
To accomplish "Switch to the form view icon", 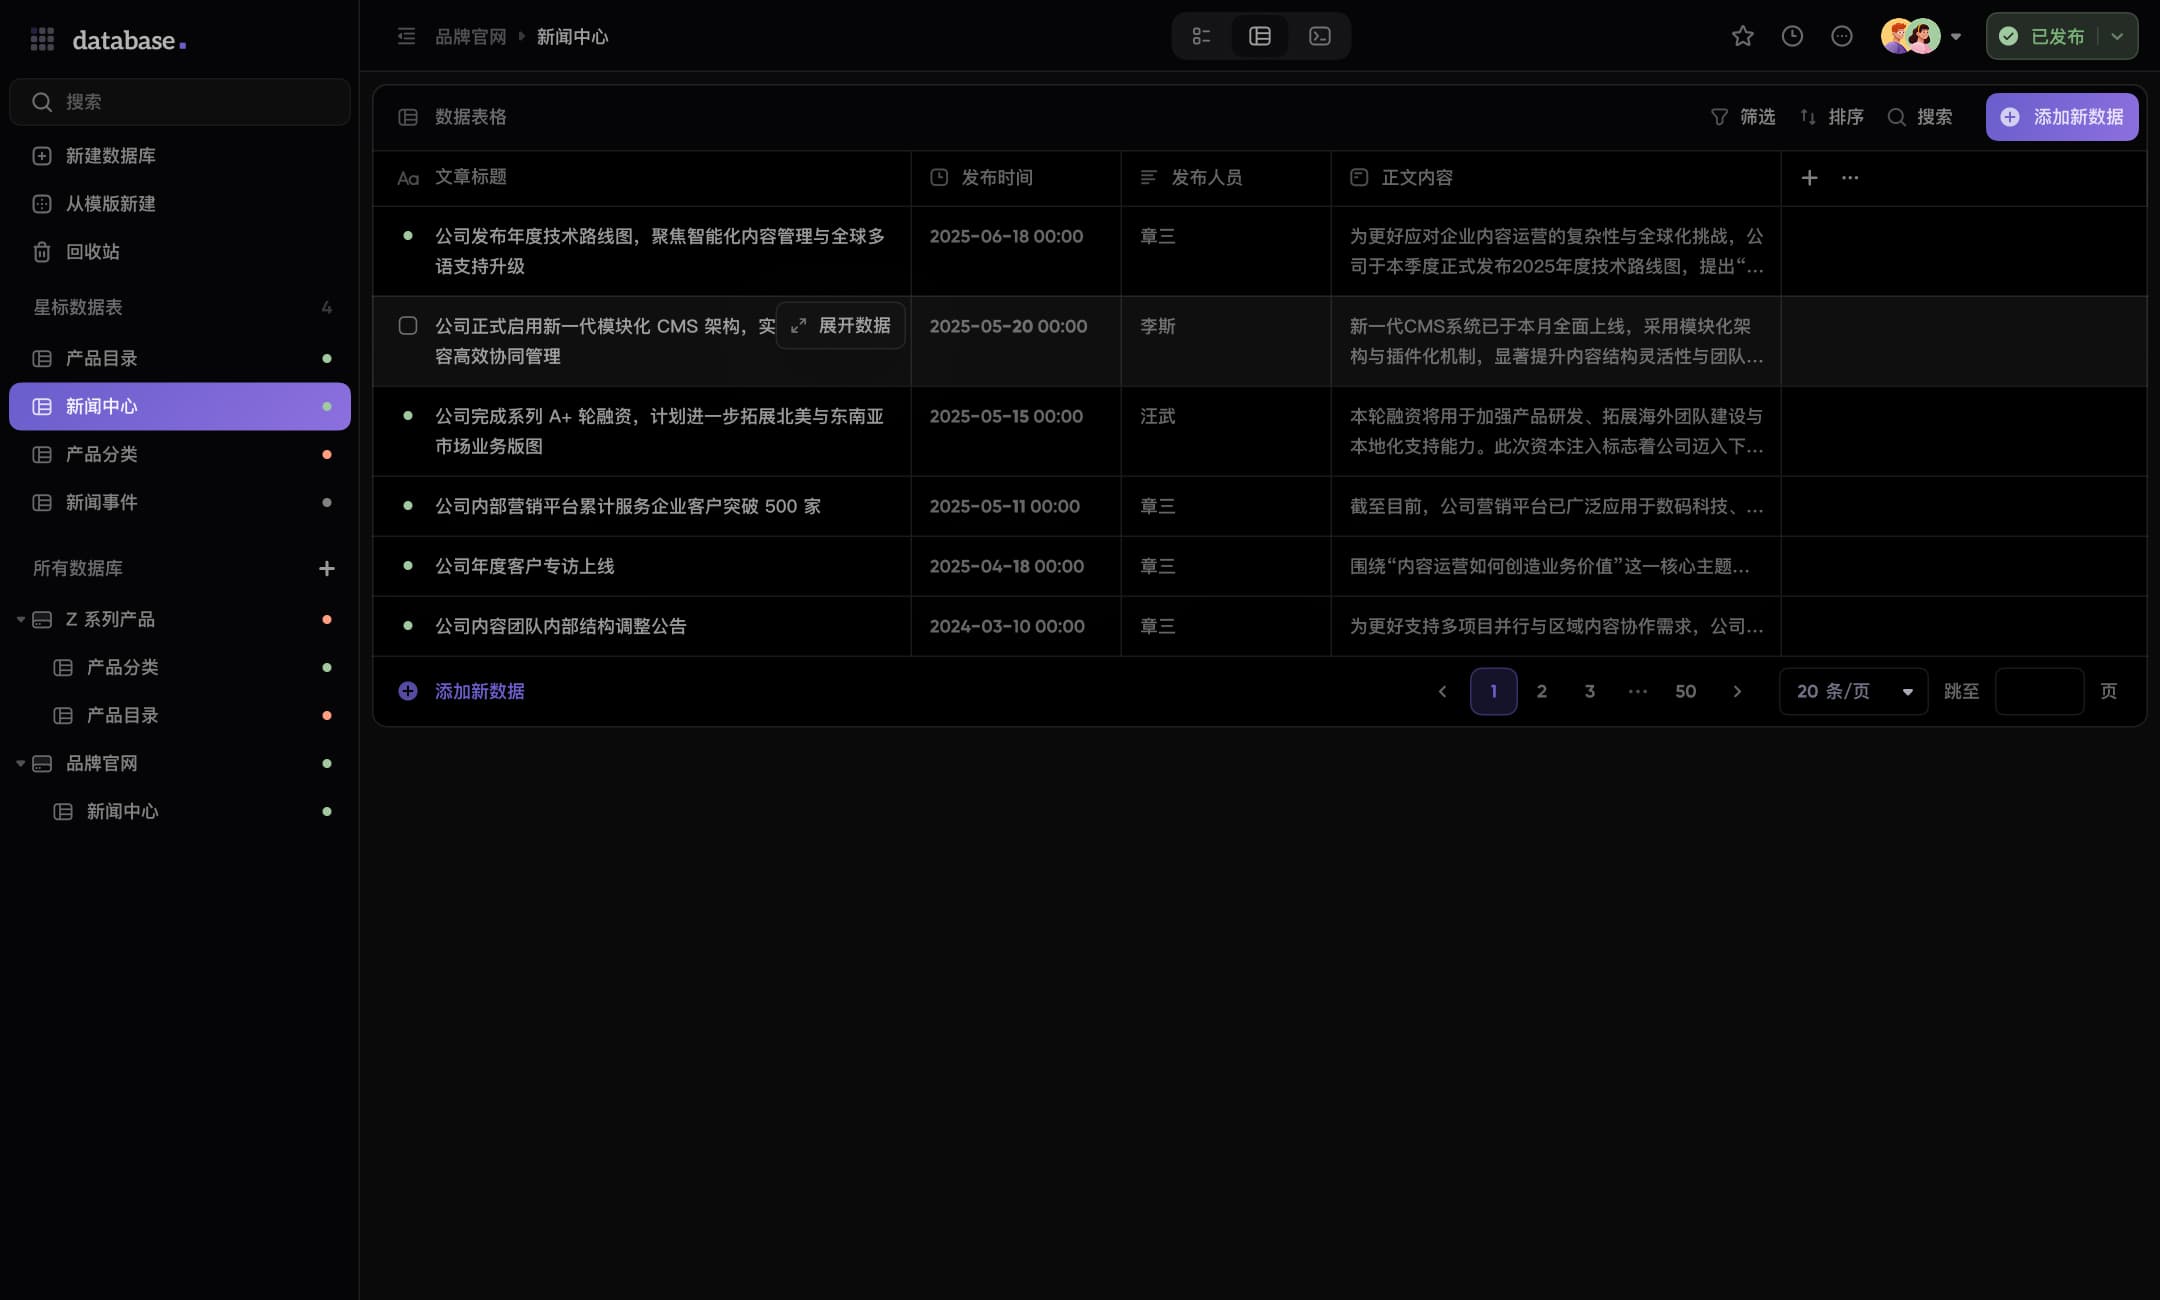I will pyautogui.click(x=1201, y=36).
